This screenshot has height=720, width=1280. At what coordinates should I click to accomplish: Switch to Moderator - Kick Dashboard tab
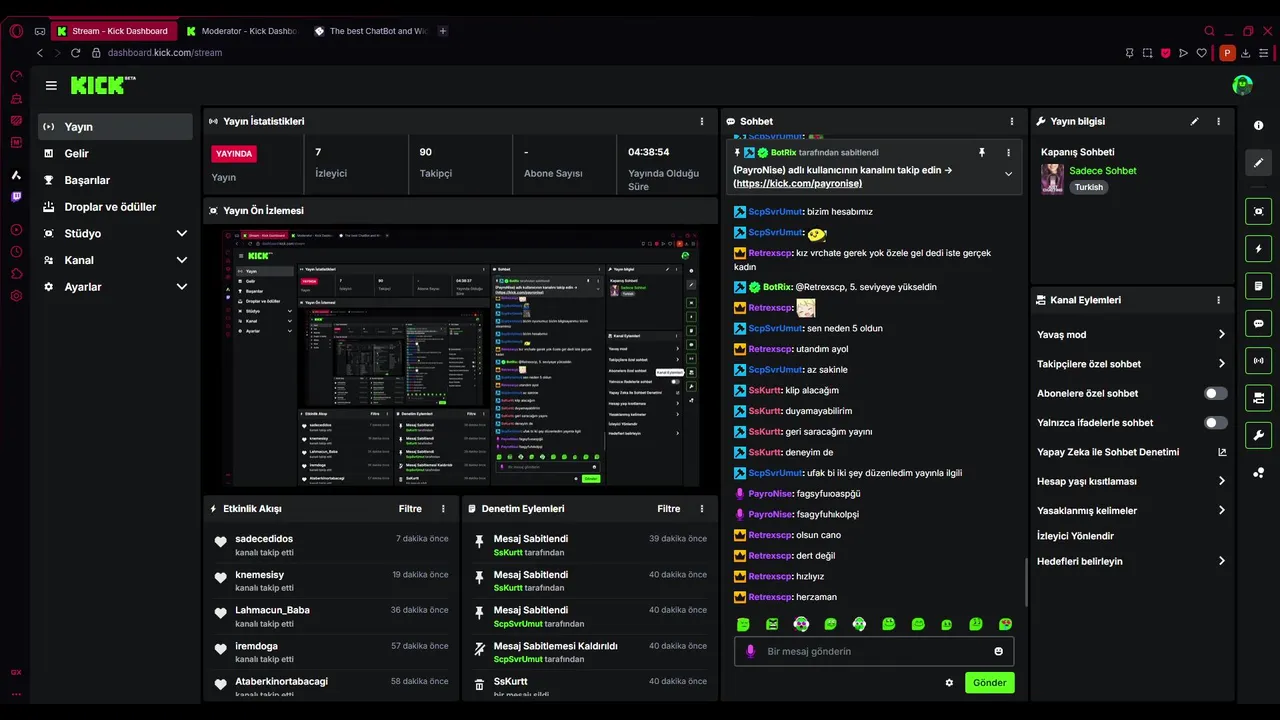(241, 31)
